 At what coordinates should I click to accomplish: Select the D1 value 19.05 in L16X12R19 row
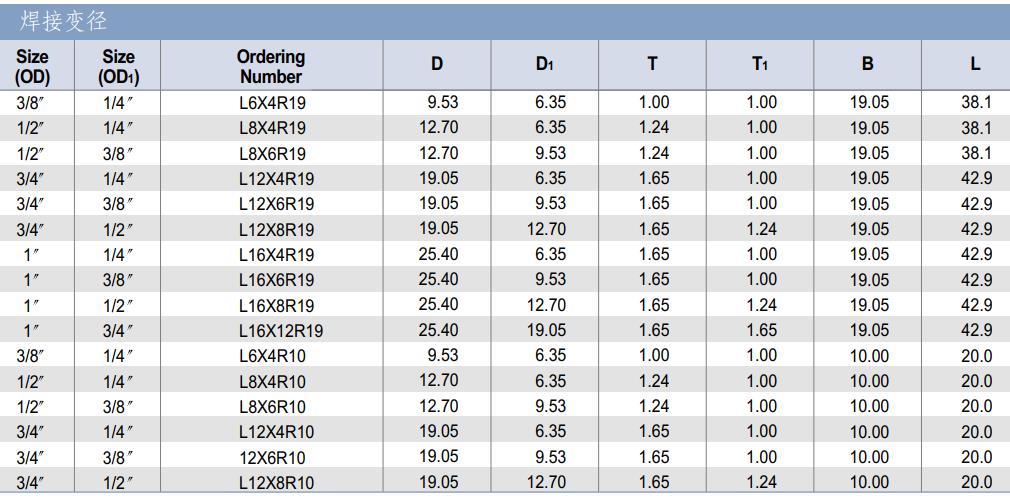[x=546, y=330]
